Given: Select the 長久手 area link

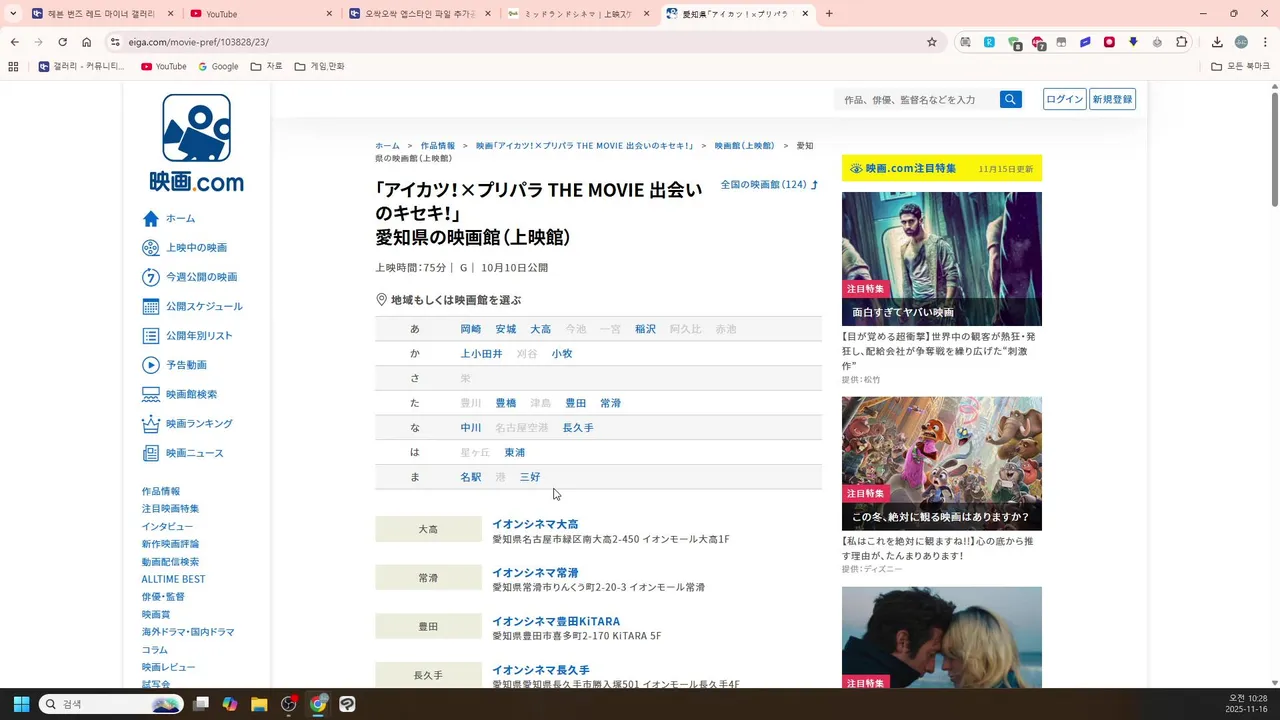Looking at the screenshot, I should tap(577, 428).
